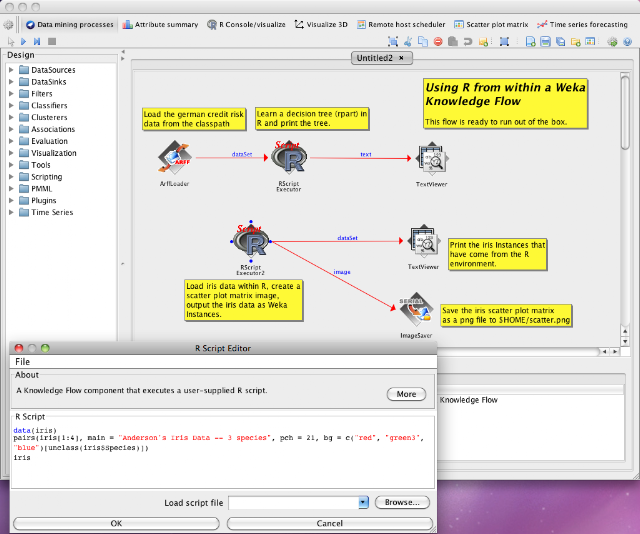Viewport: 640px width, 534px height.
Task: Create new layout toolbar icon
Action: [530, 41]
